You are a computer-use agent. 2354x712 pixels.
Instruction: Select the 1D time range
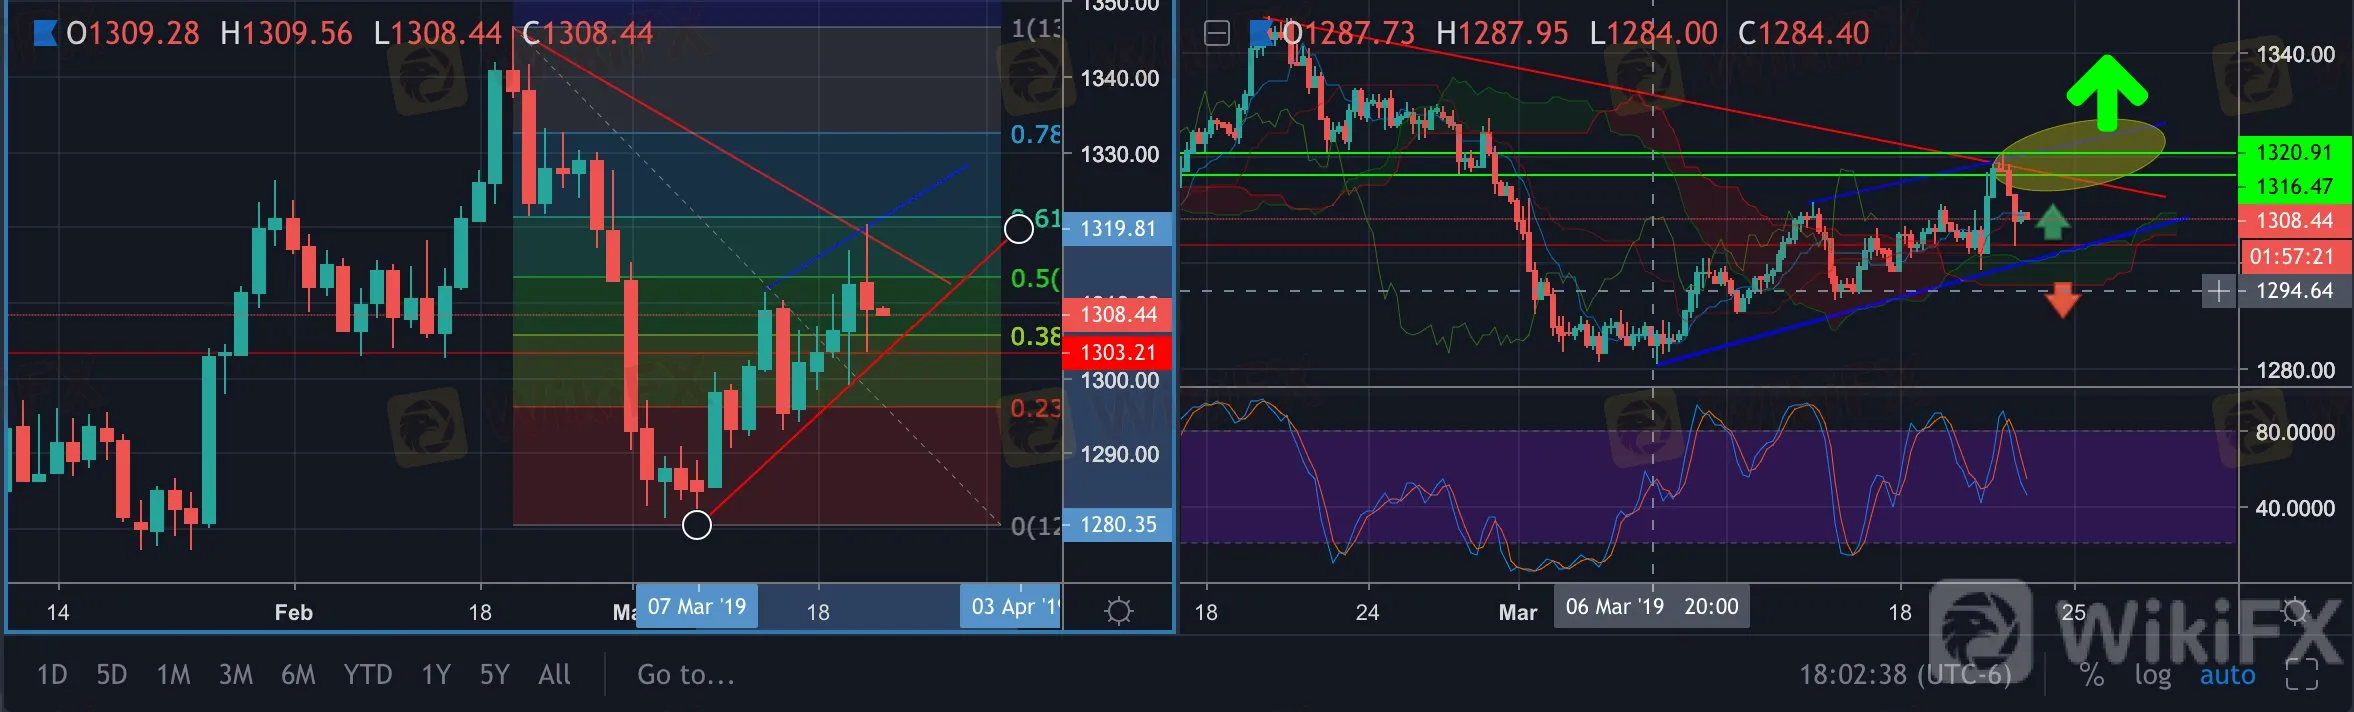pos(52,675)
